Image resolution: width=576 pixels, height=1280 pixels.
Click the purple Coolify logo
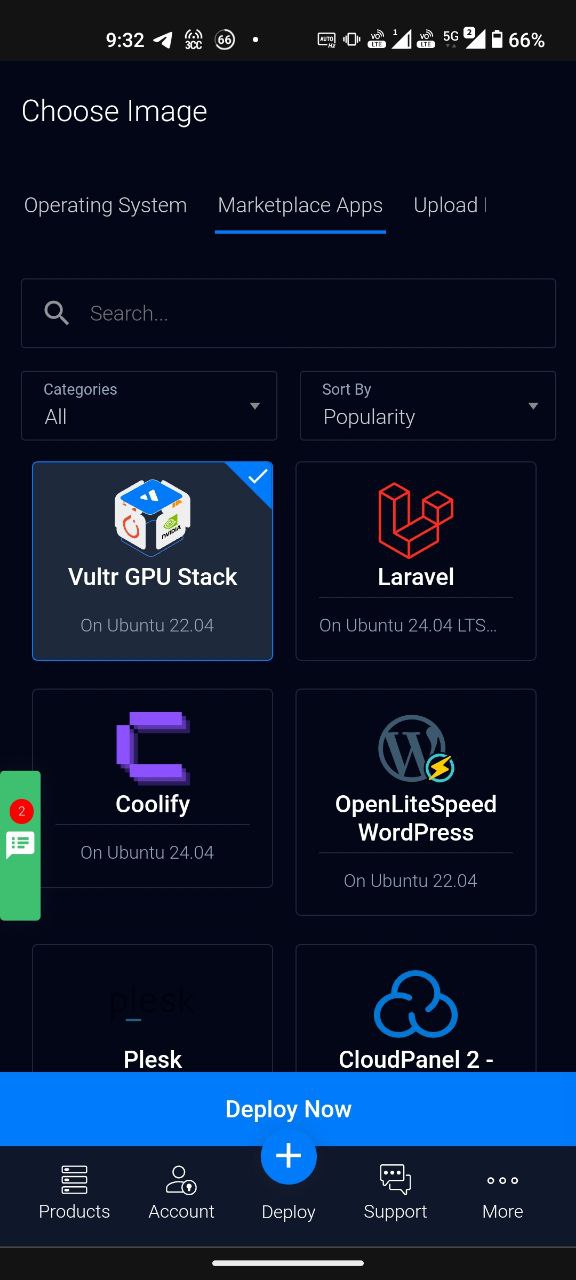pyautogui.click(x=152, y=747)
